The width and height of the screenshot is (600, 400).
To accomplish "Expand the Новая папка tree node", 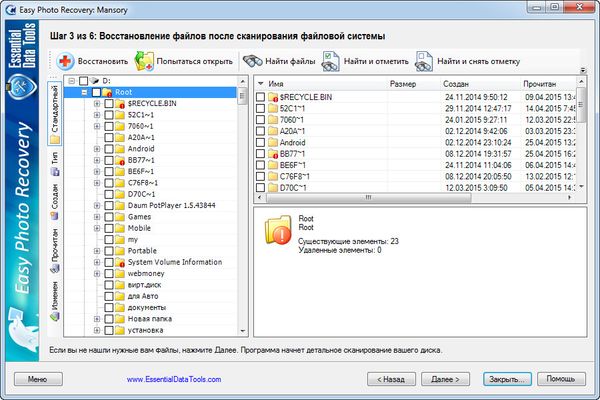I will pyautogui.click(x=97, y=318).
